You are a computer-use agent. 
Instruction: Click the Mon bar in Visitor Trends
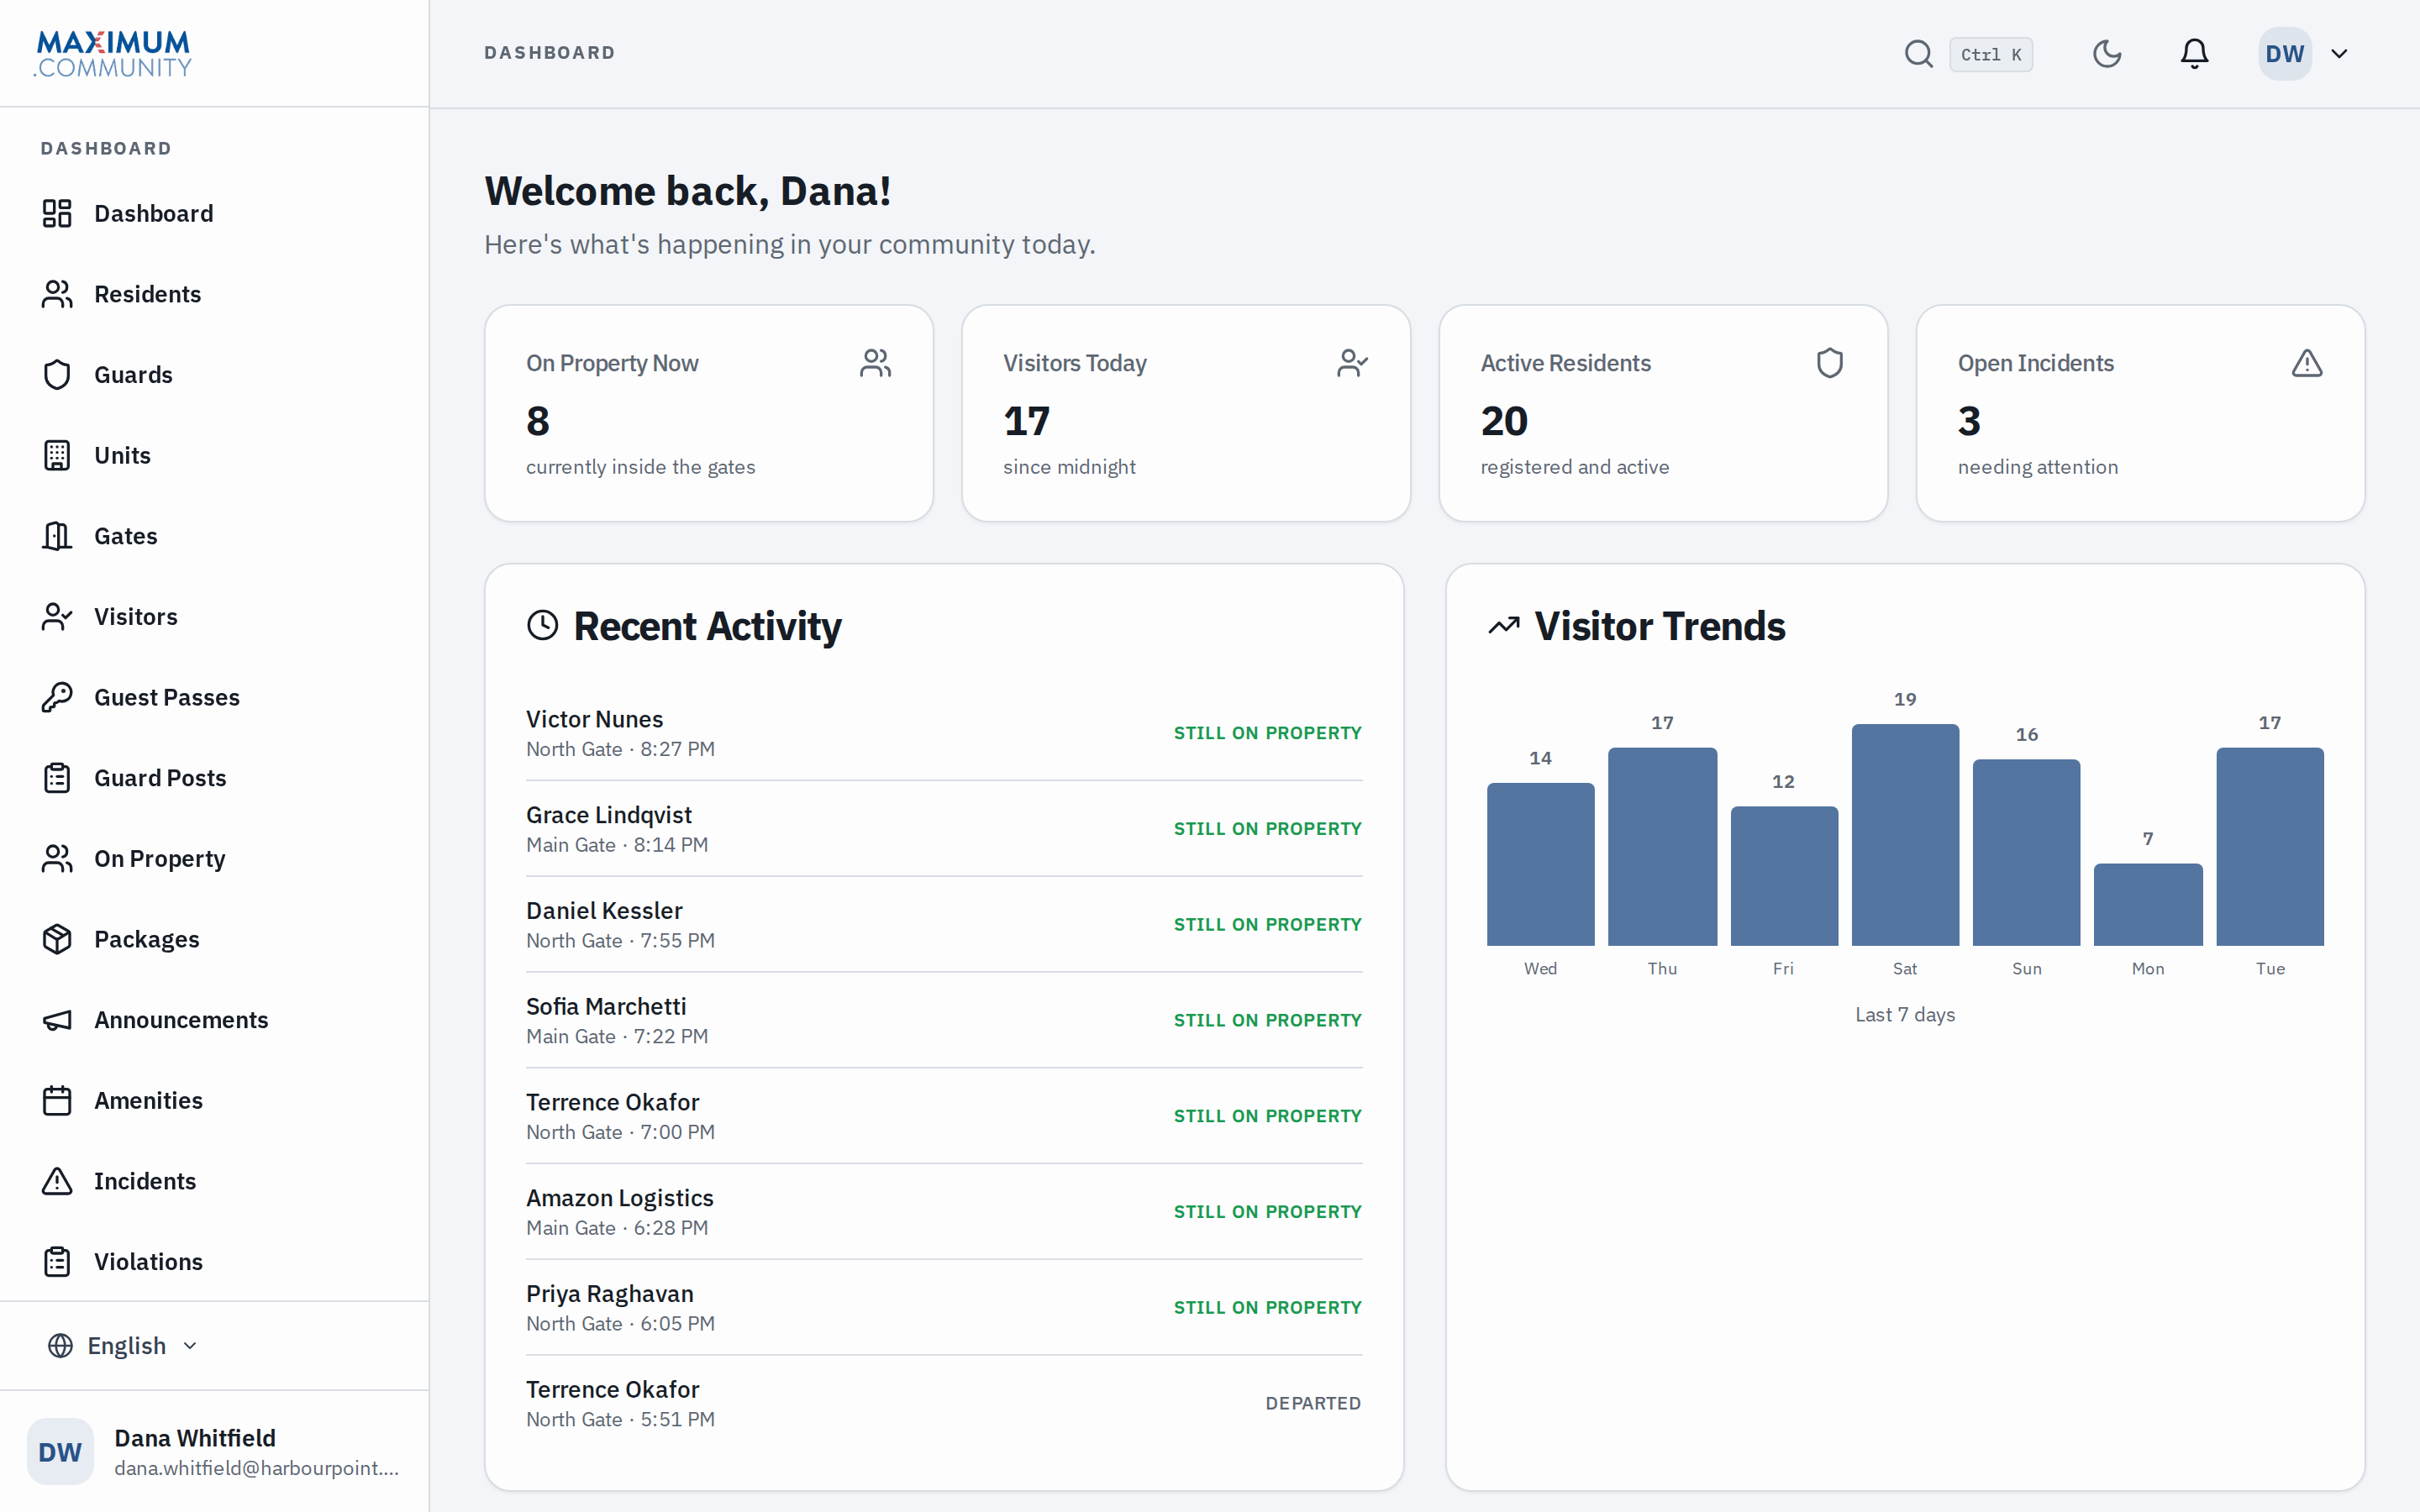(x=2148, y=905)
